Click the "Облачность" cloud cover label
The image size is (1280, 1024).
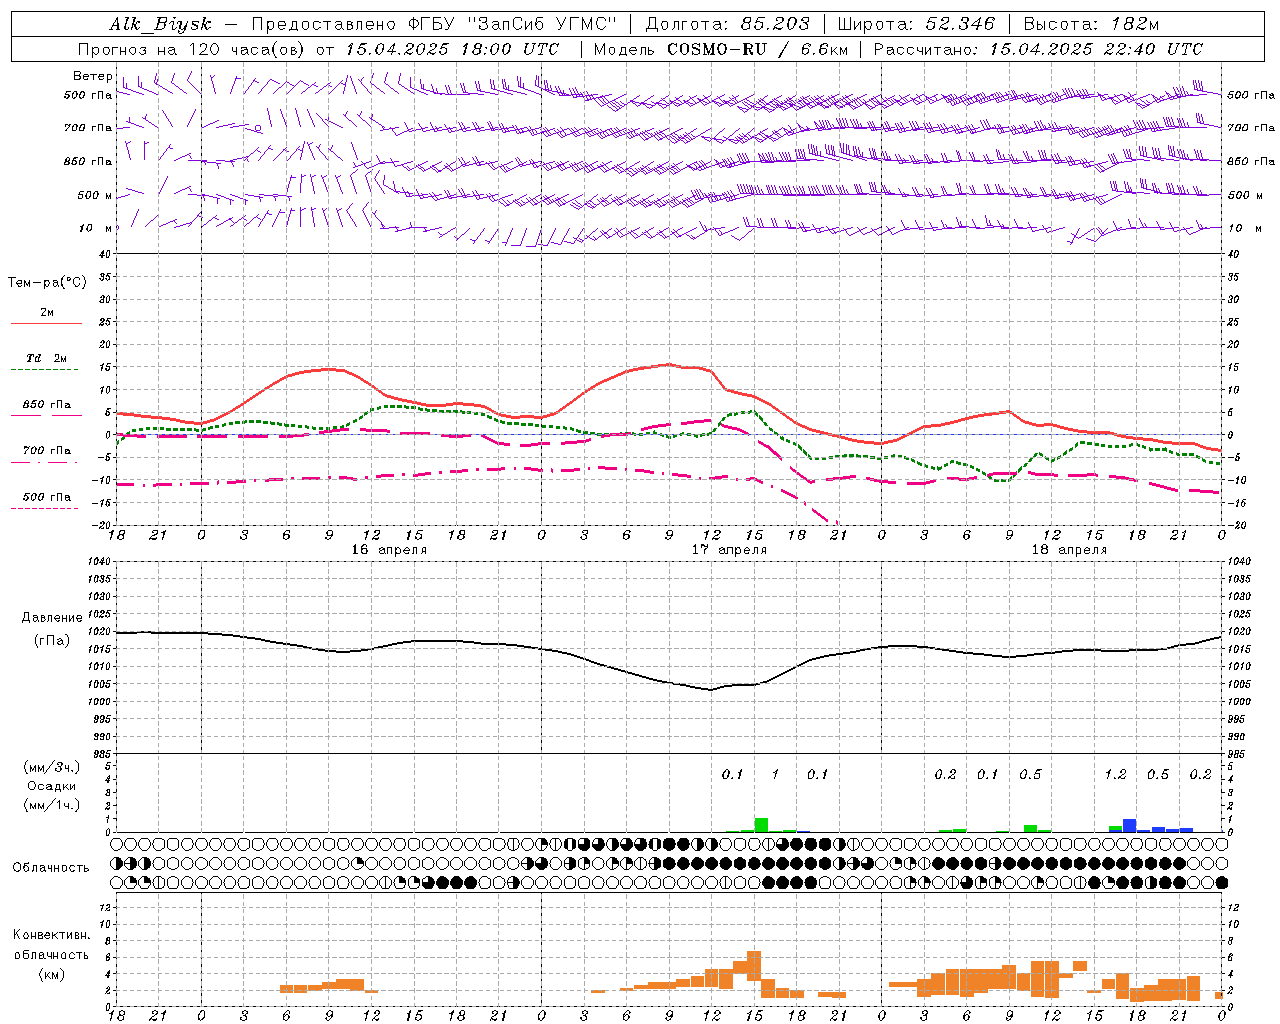pos(51,867)
